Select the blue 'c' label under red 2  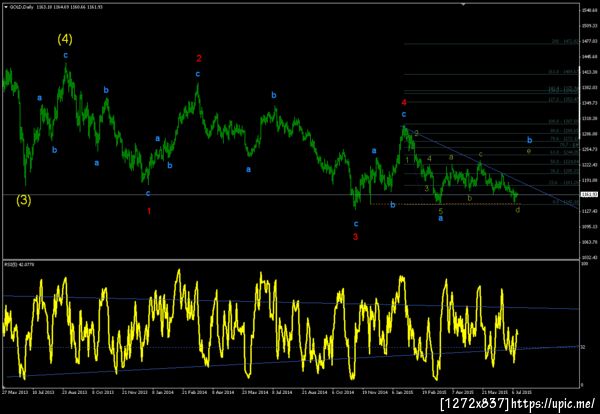[x=198, y=74]
